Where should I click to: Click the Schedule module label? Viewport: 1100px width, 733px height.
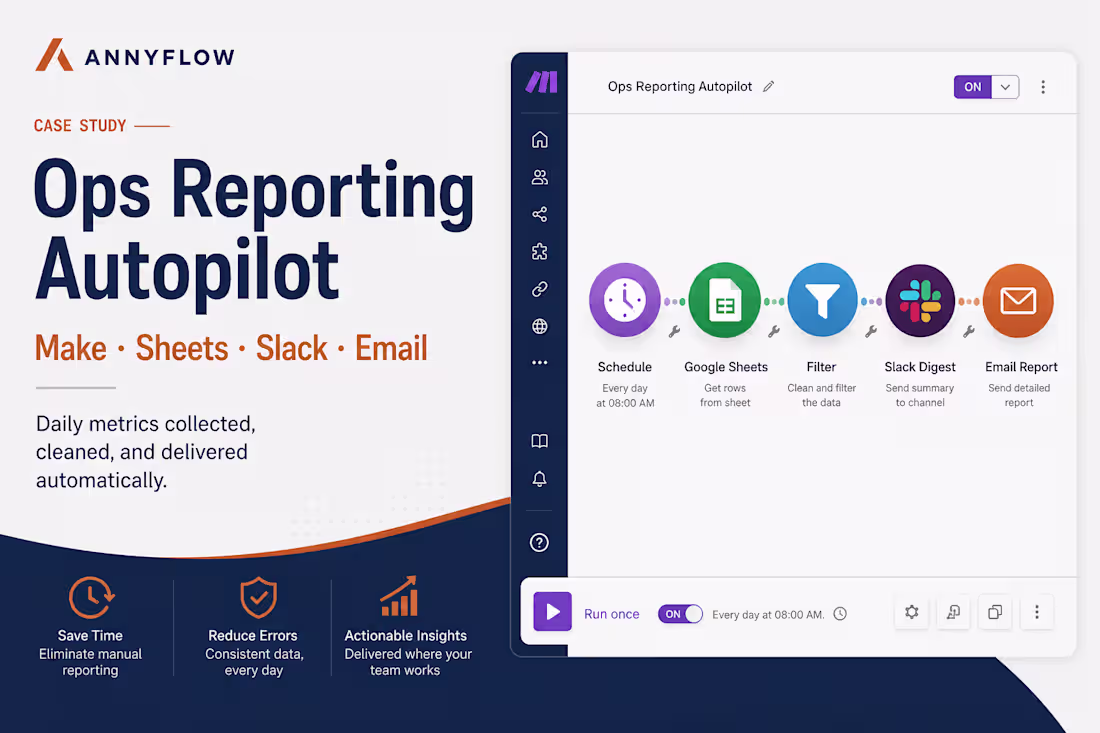click(x=624, y=367)
